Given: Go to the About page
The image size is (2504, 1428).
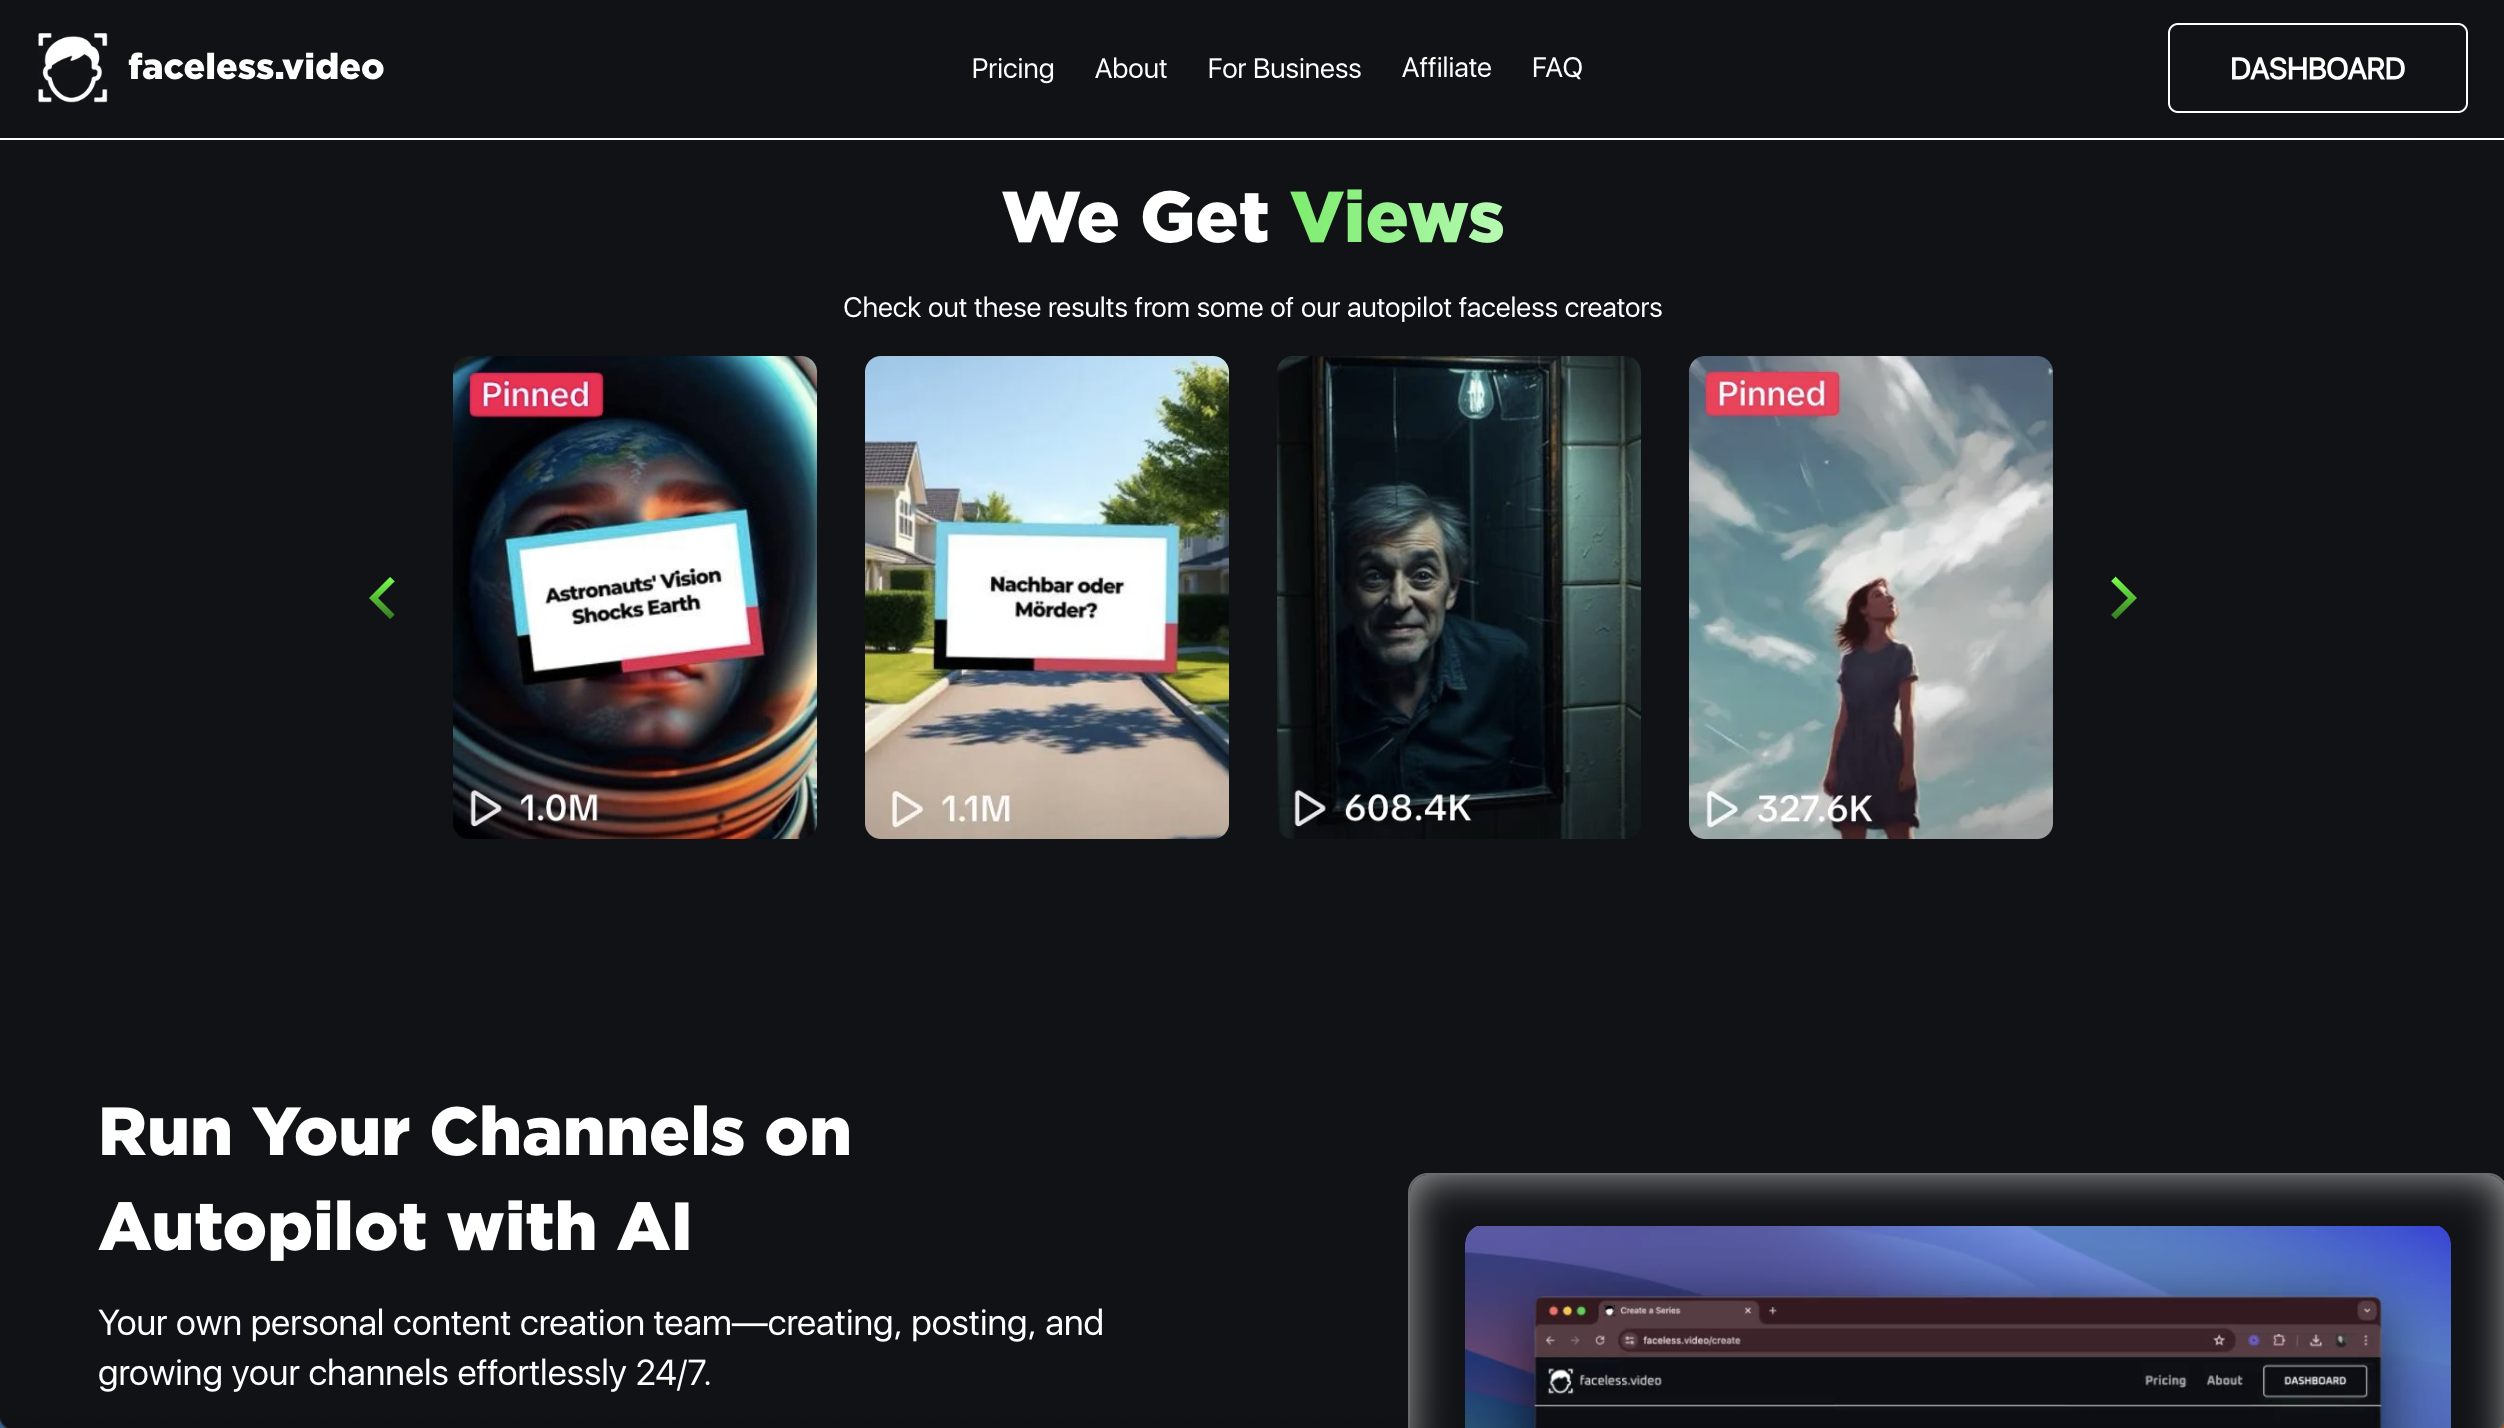Looking at the screenshot, I should click(1130, 68).
